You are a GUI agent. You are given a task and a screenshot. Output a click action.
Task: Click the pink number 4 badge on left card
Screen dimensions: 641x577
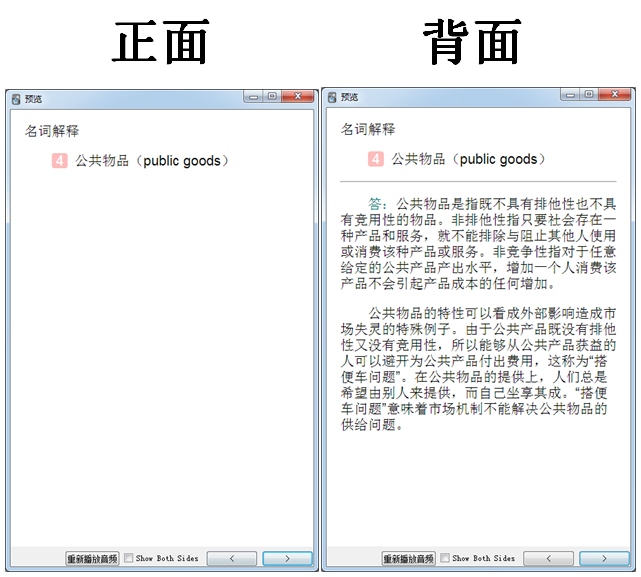(60, 161)
